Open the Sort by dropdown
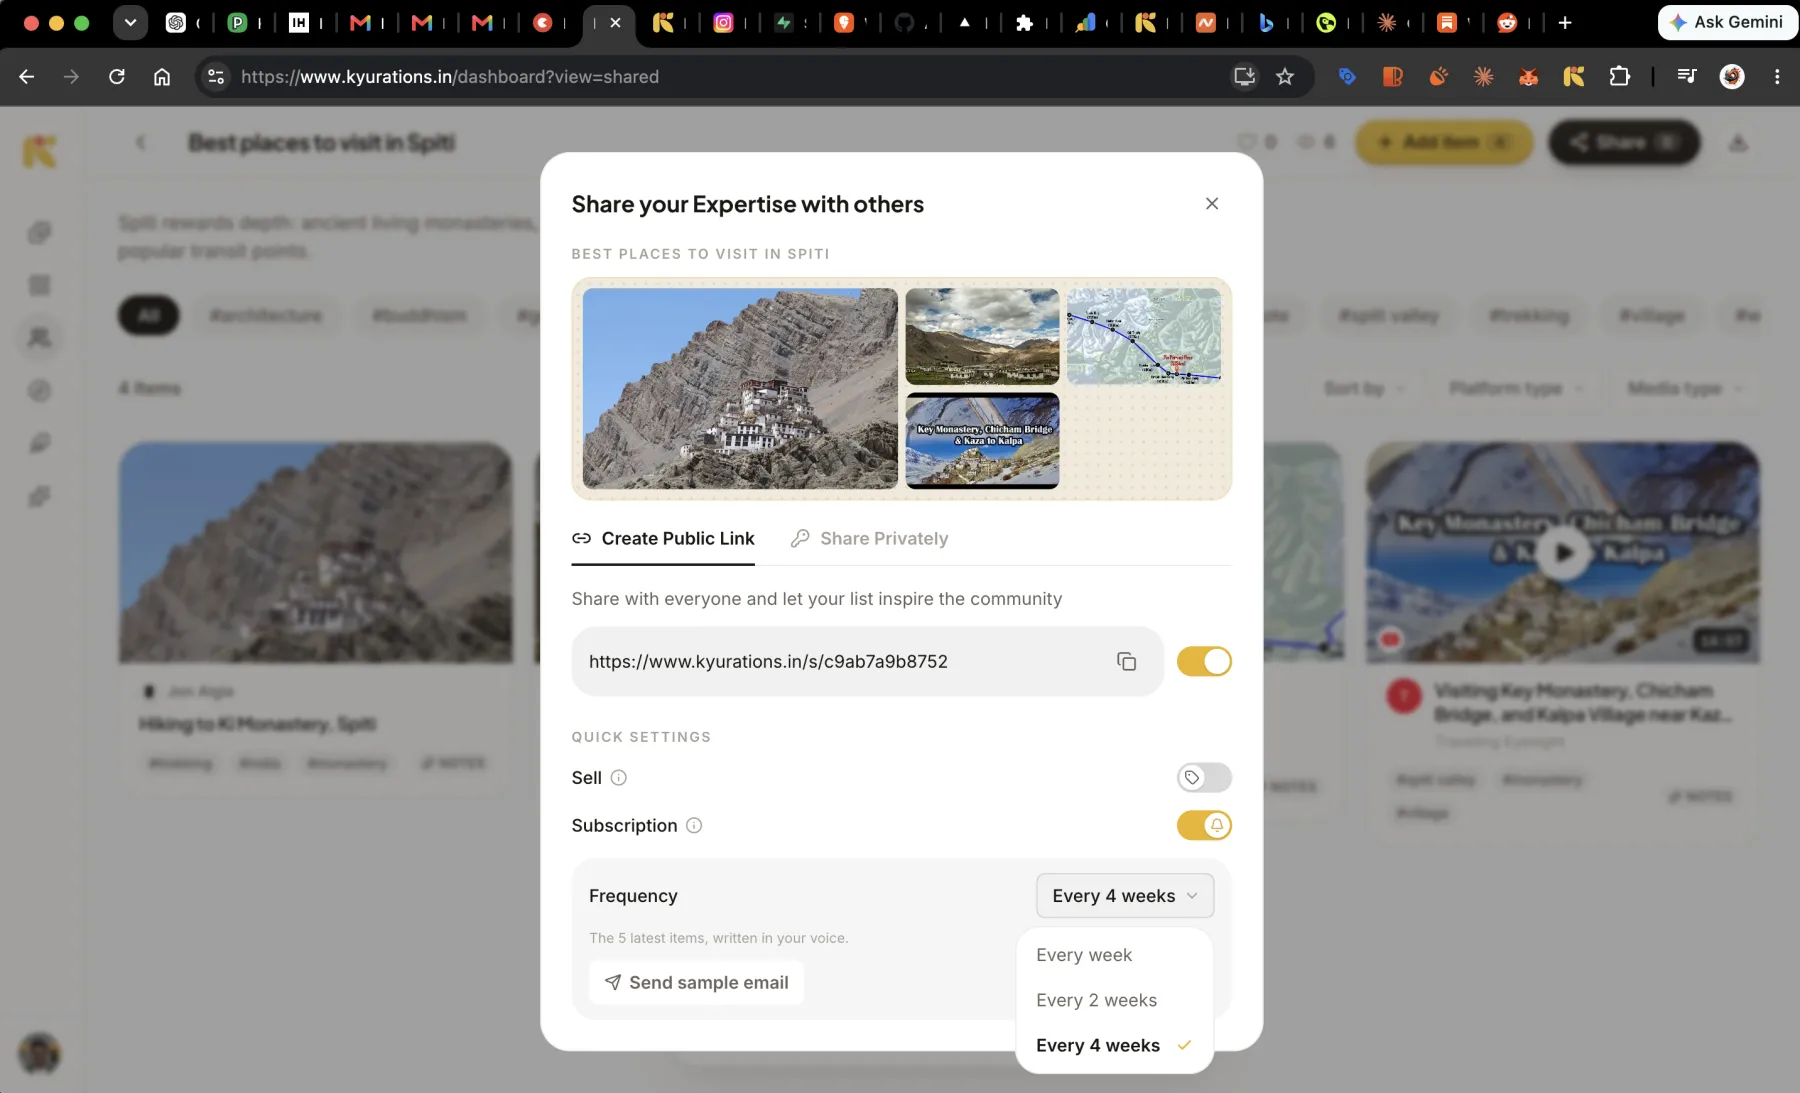This screenshot has height=1093, width=1800. click(x=1364, y=389)
